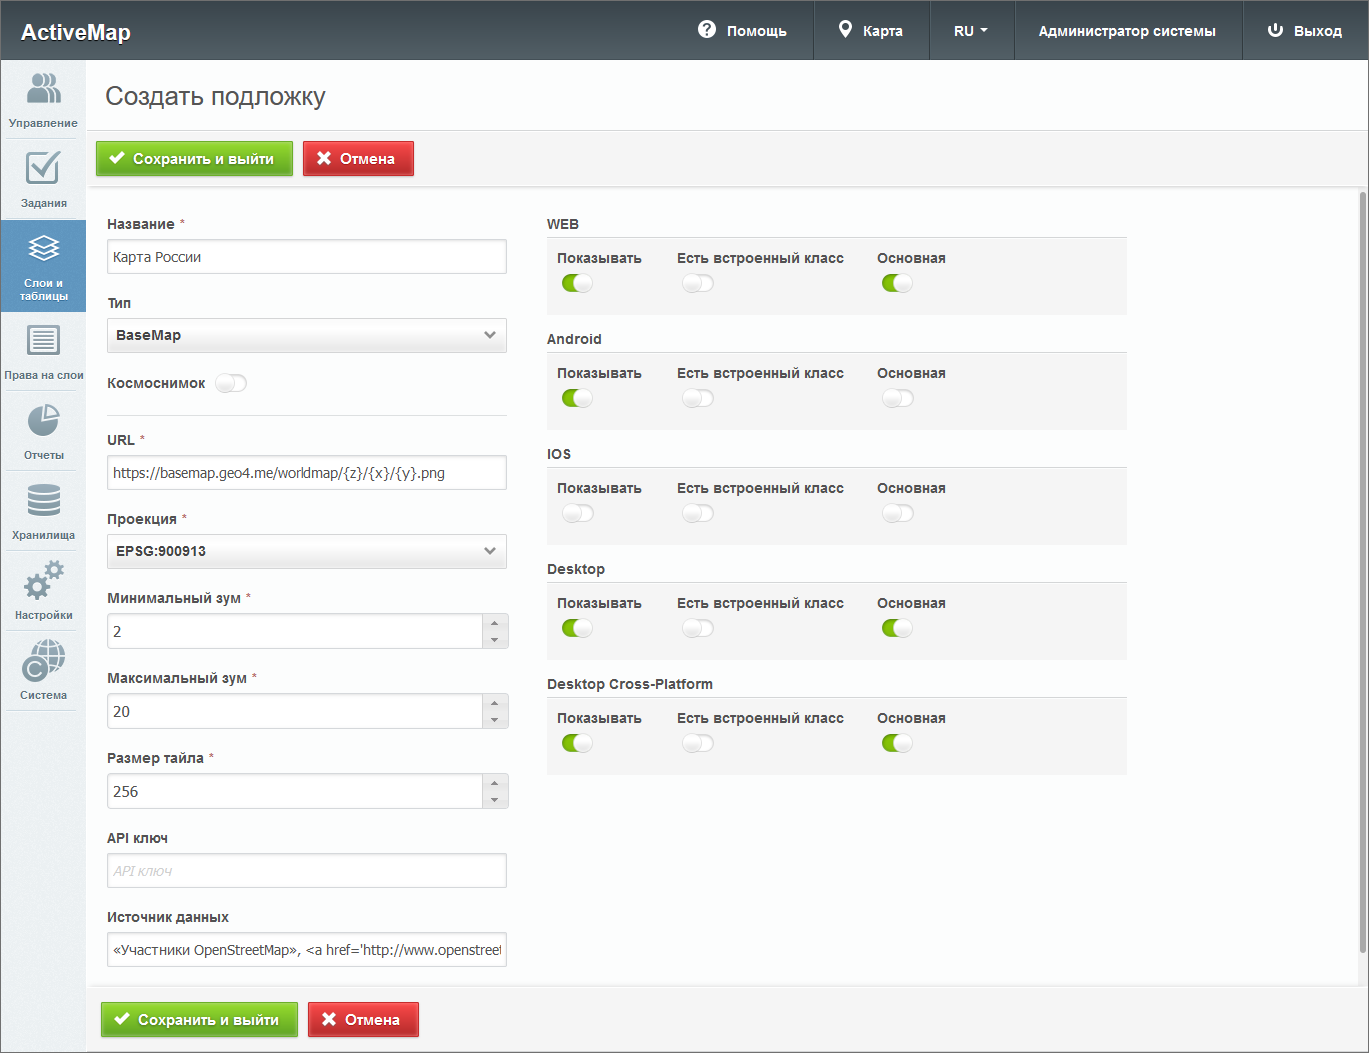
Task: Expand the Проекция EPSG:900913 dropdown
Action: pos(306,551)
